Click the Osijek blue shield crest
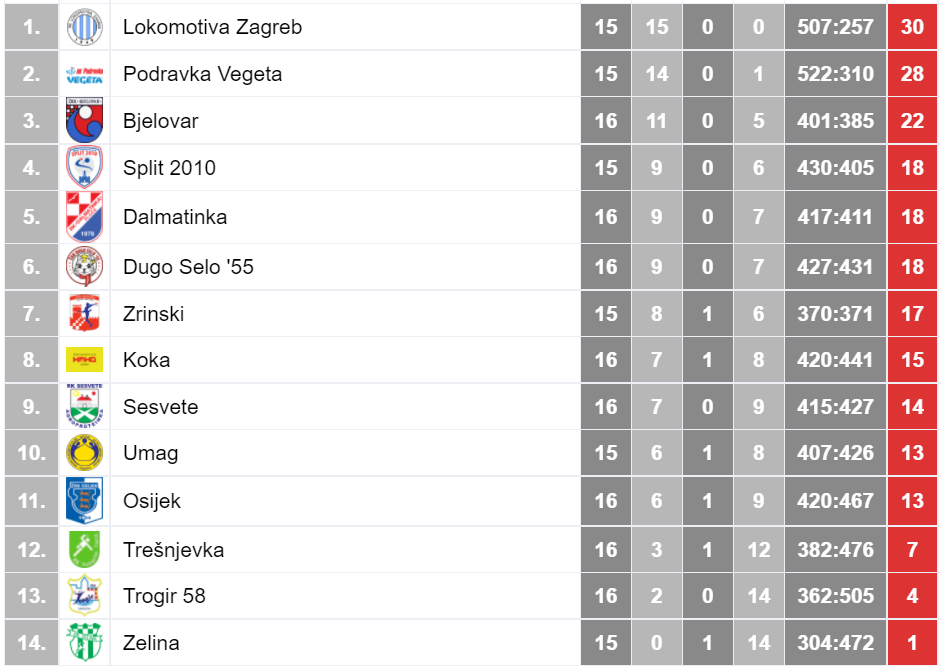The image size is (941, 669). [84, 501]
